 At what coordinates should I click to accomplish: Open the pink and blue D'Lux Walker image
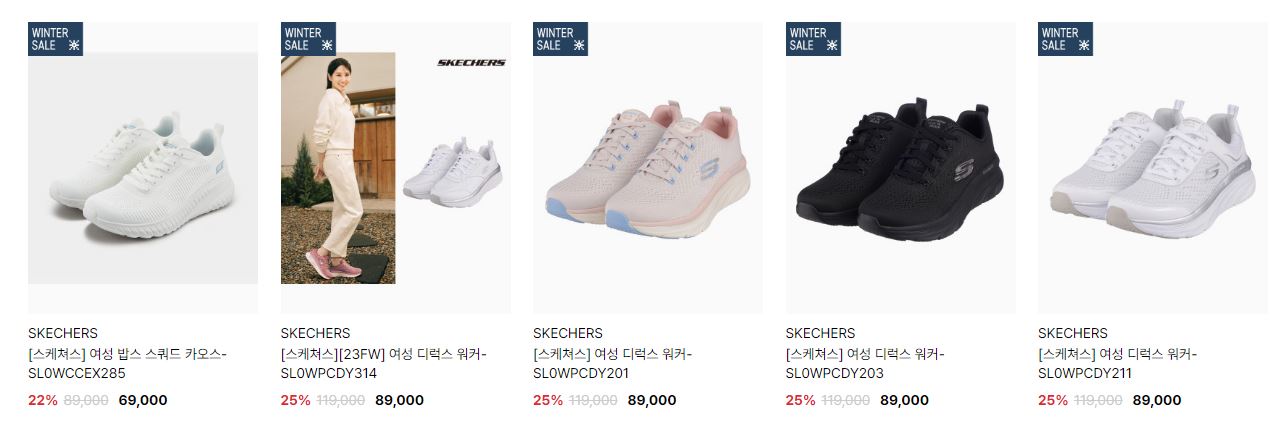coord(648,168)
